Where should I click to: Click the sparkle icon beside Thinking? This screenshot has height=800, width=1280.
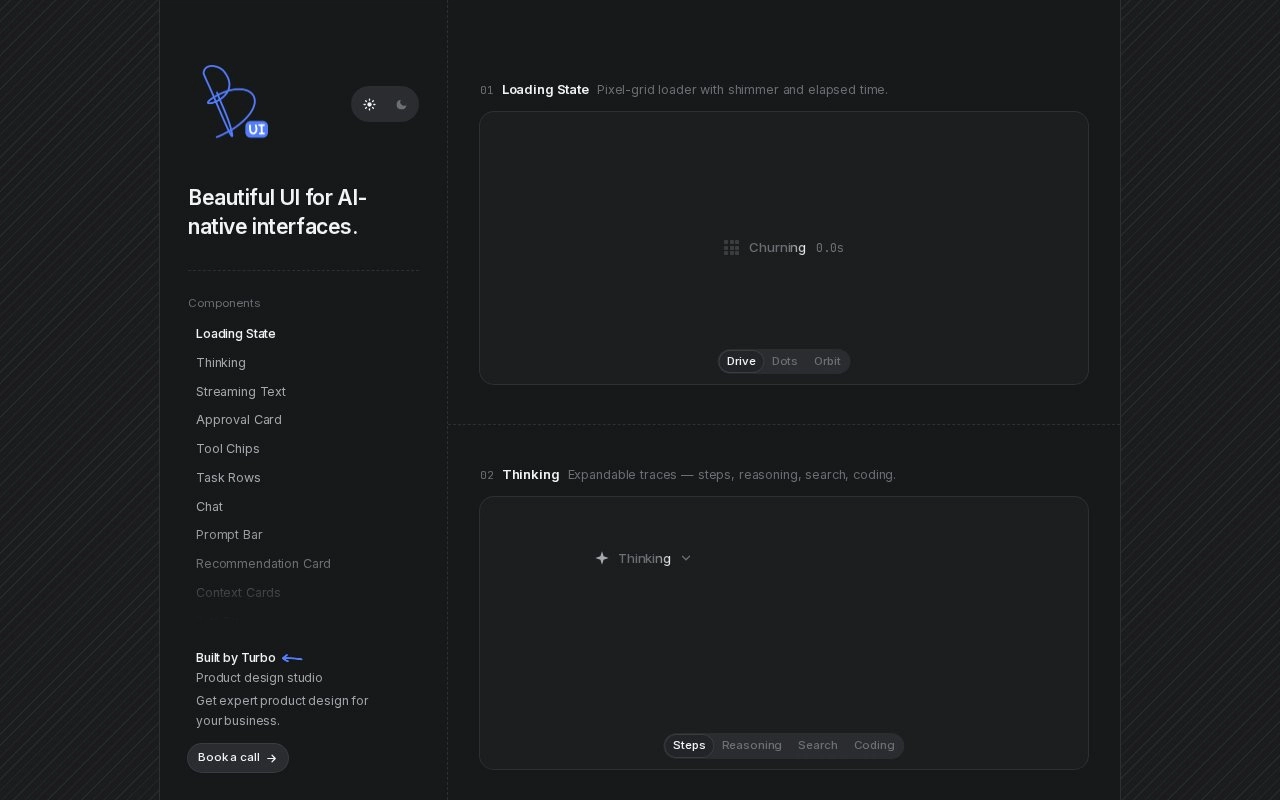coord(602,558)
